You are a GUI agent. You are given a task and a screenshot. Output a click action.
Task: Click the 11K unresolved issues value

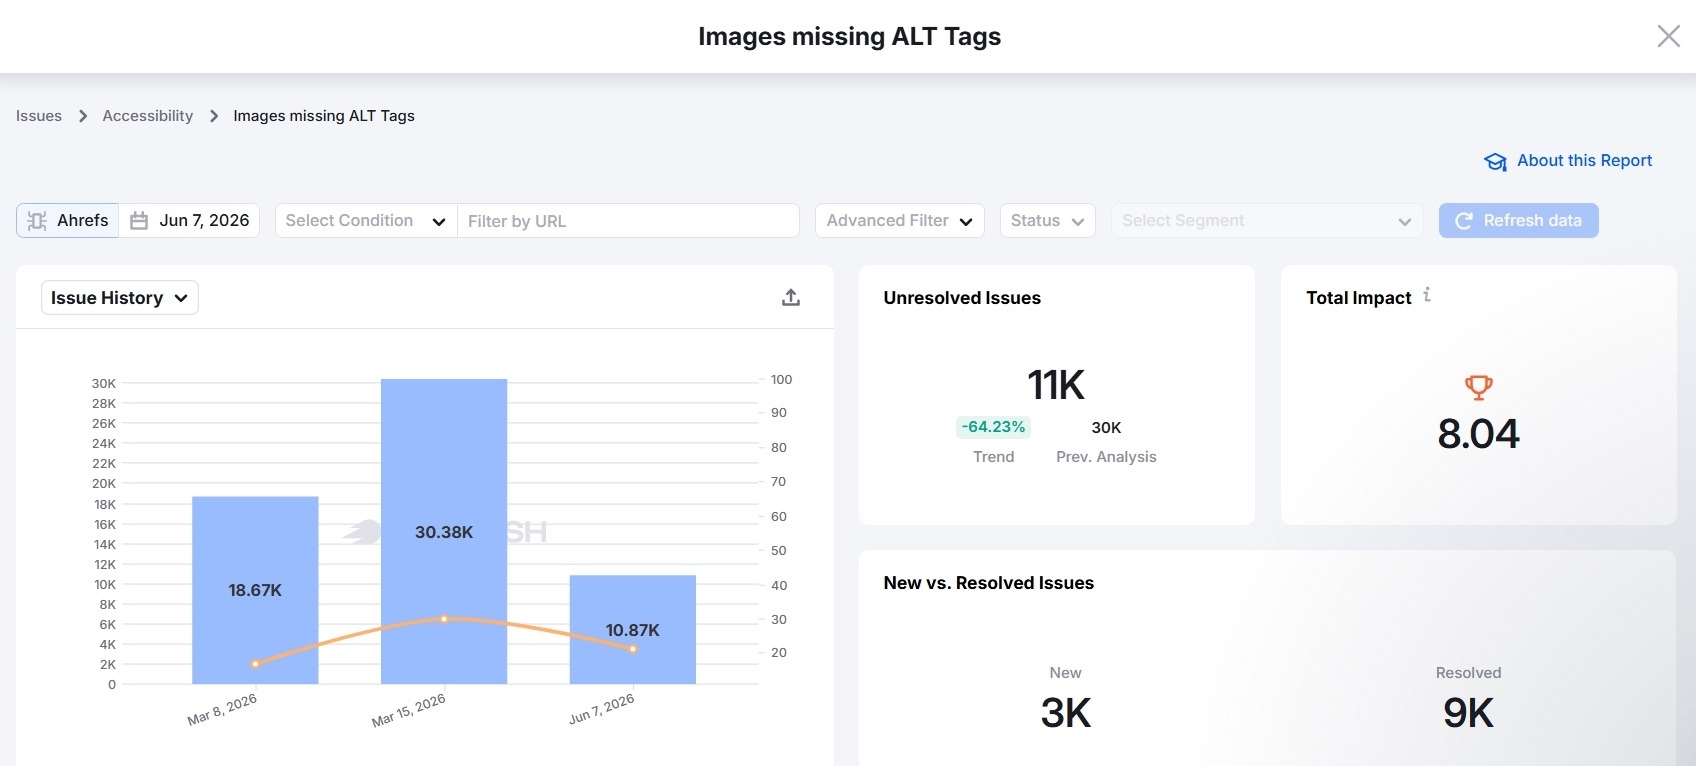tap(1056, 385)
